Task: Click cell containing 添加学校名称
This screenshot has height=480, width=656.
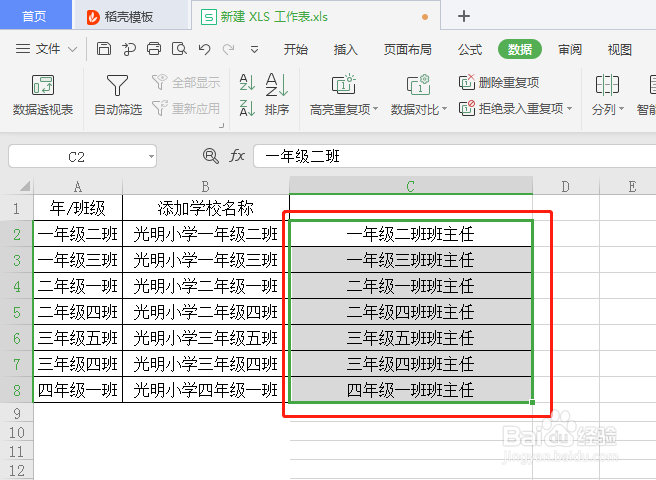Action: [x=205, y=208]
